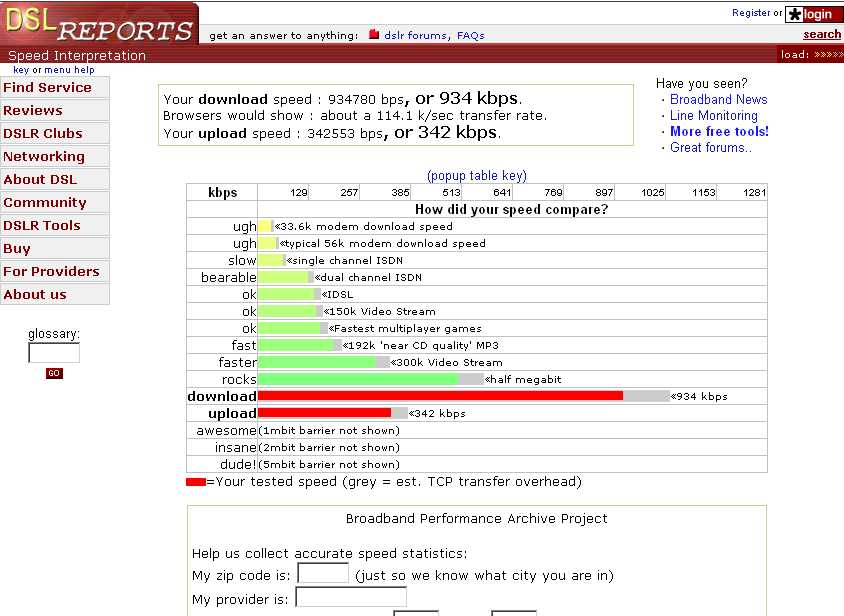
Task: Click the search link
Action: [822, 34]
